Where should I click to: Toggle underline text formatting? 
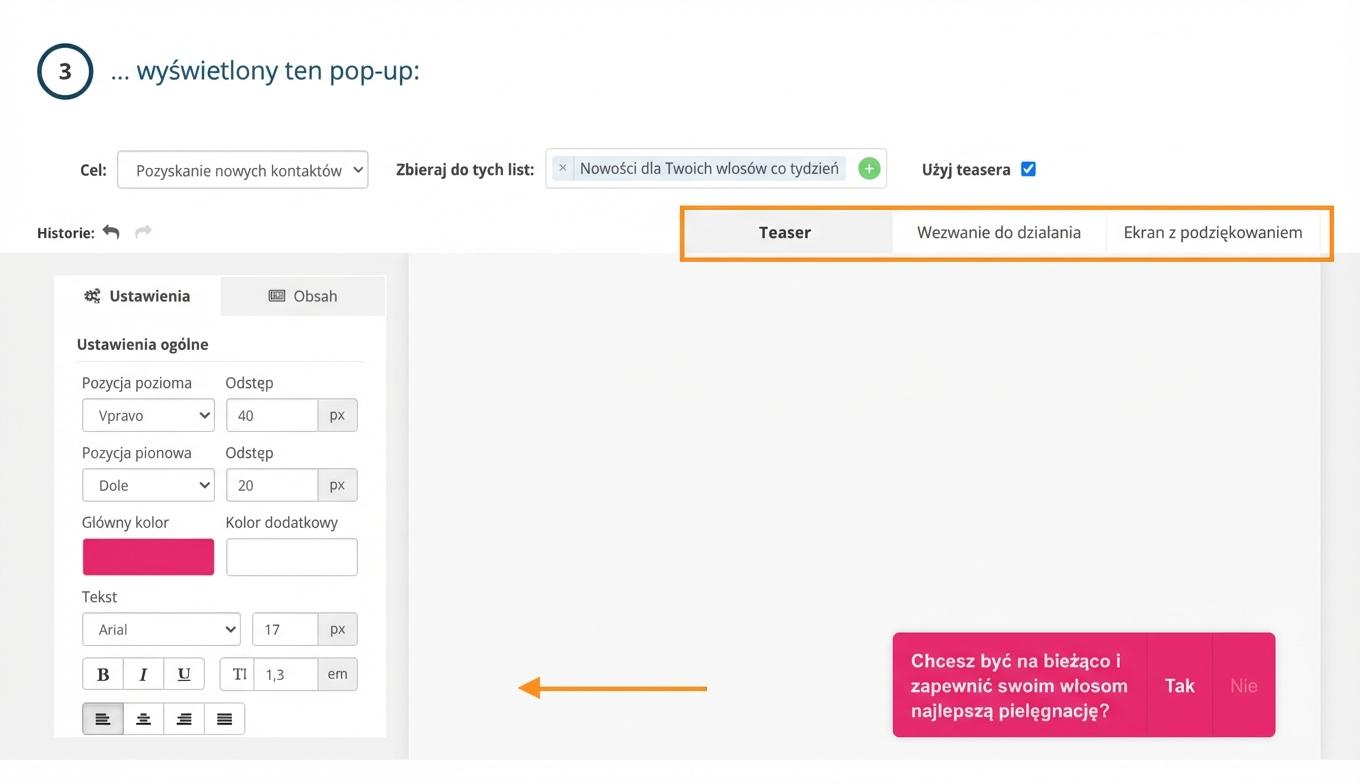pos(184,674)
